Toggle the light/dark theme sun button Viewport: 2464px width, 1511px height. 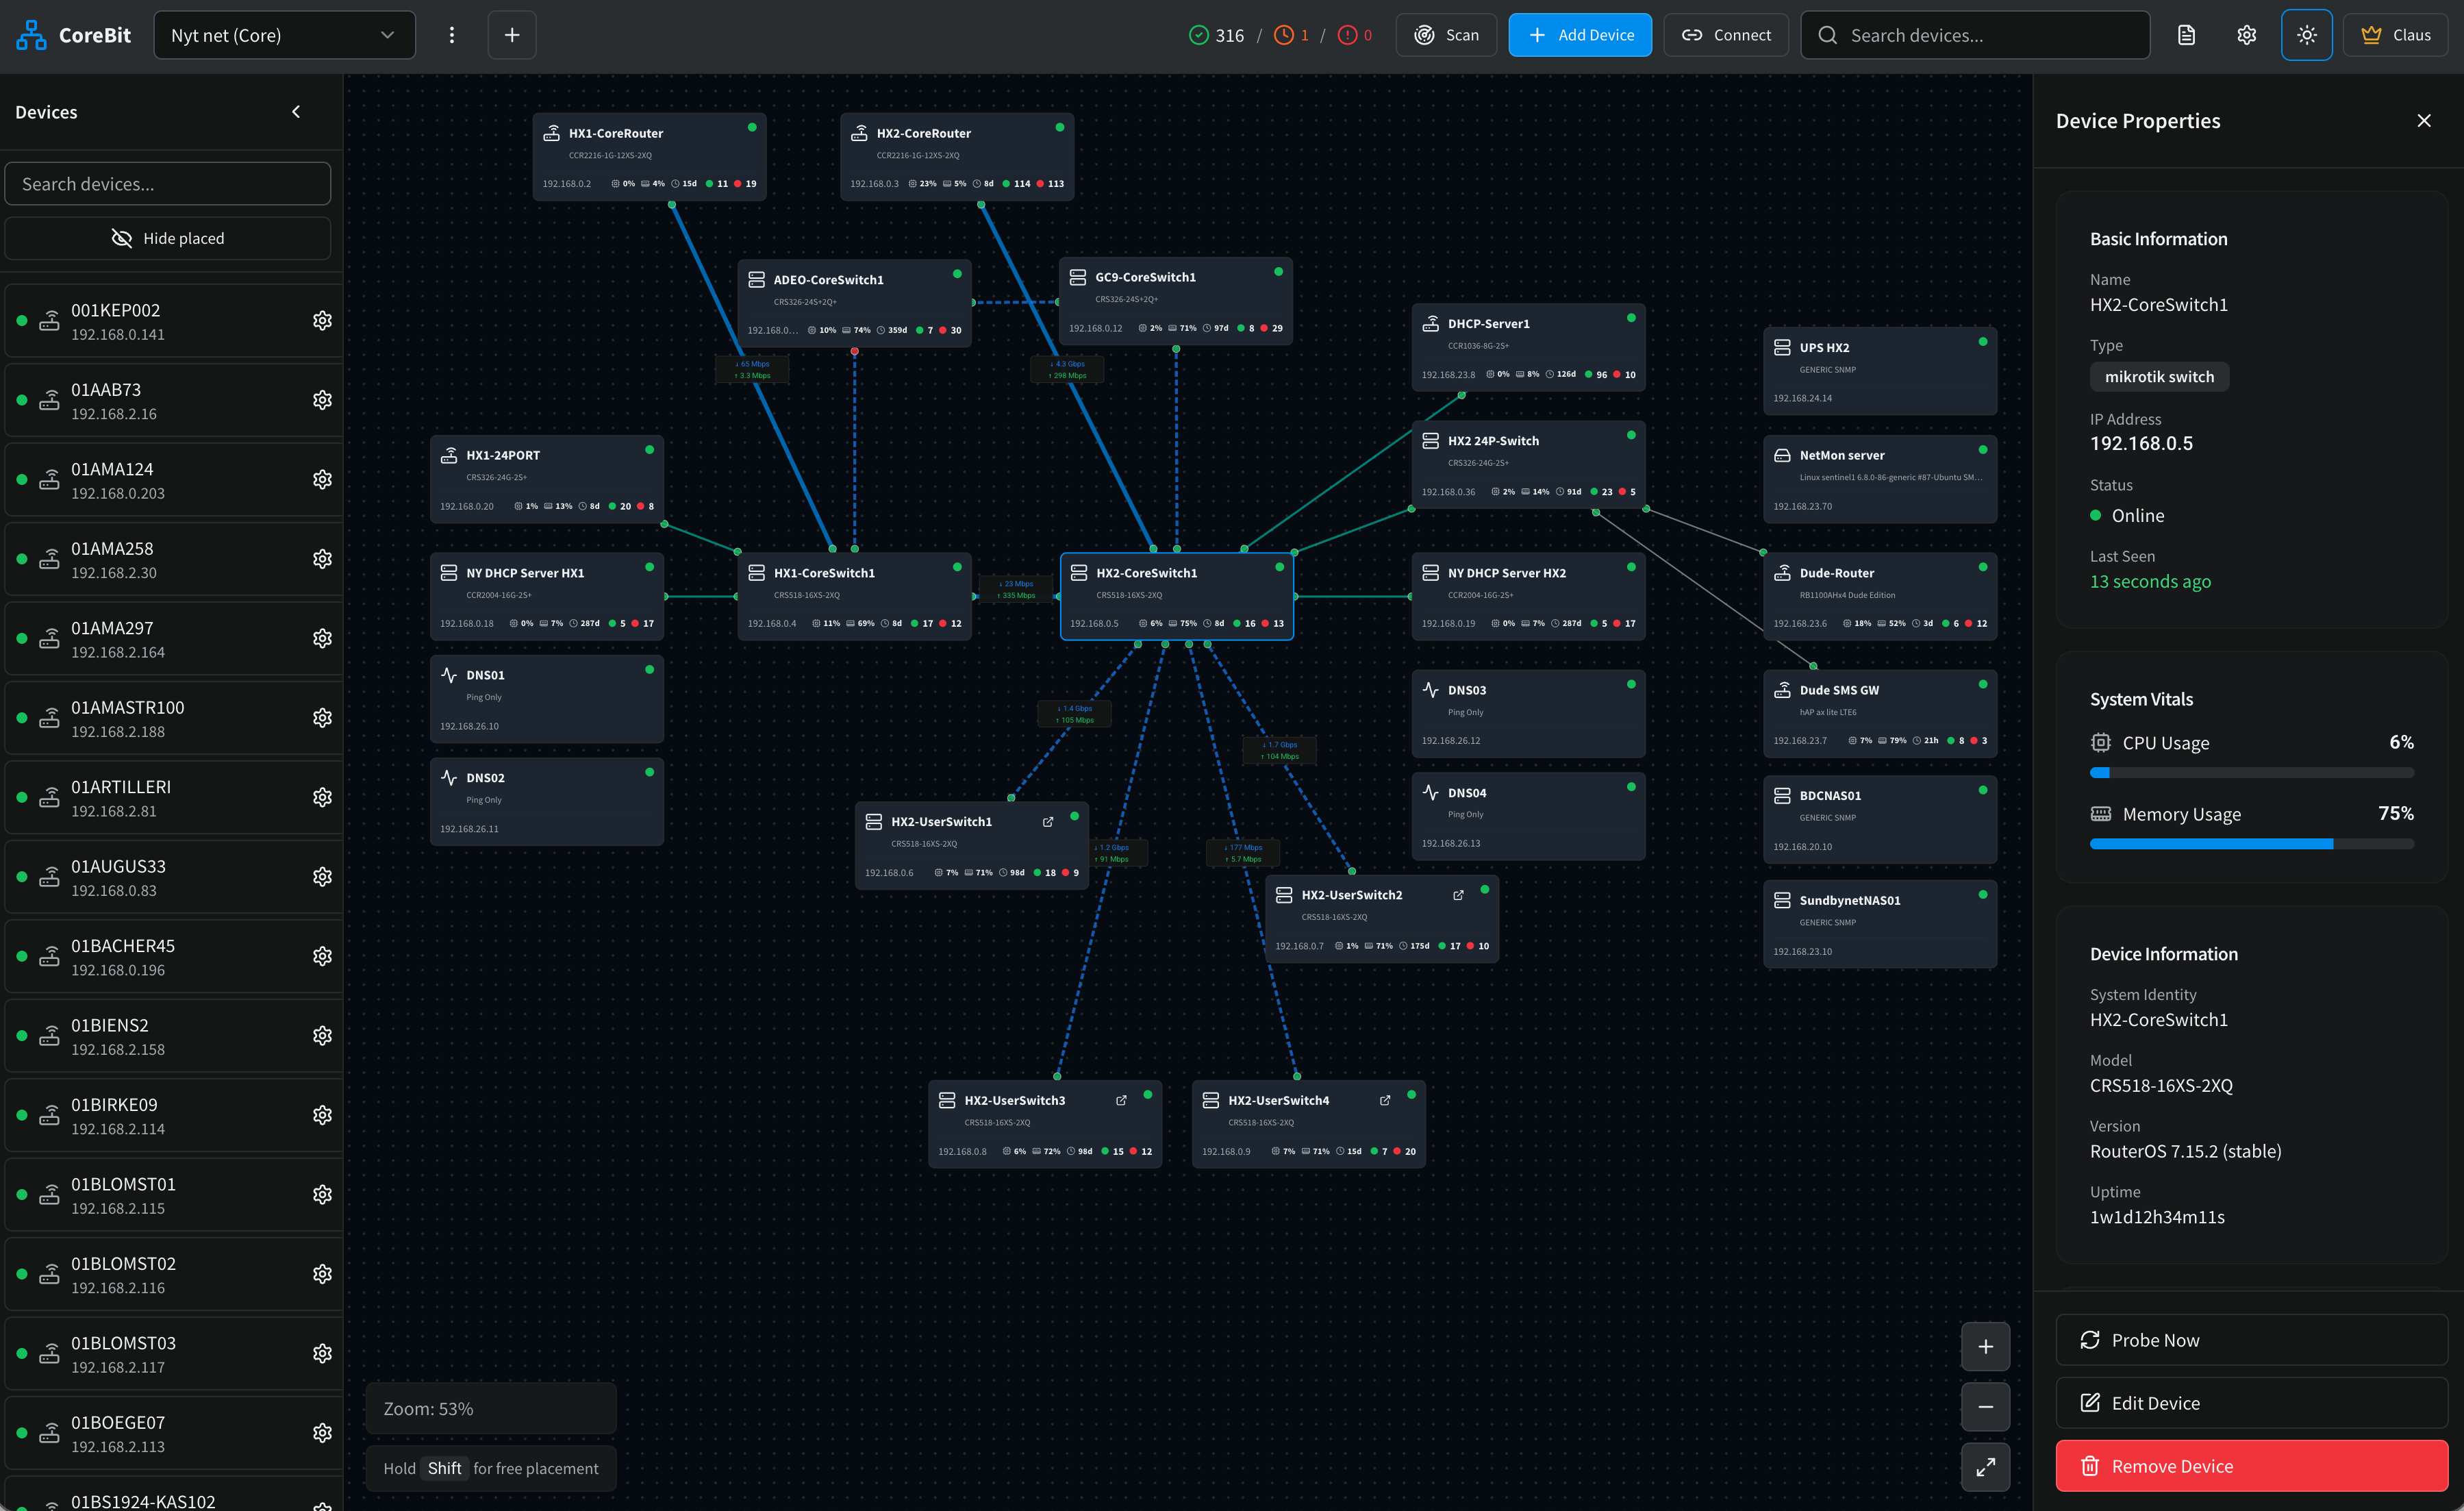[x=2306, y=35]
